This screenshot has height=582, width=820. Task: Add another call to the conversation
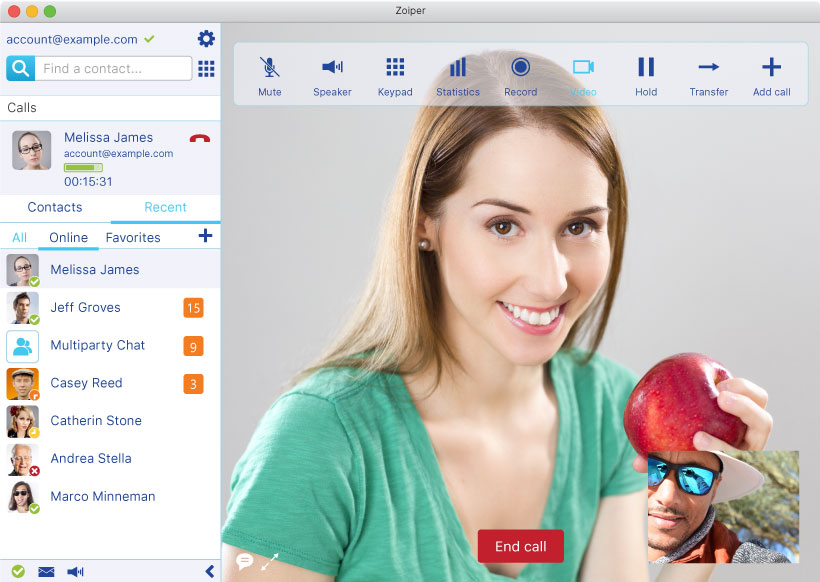[x=771, y=76]
